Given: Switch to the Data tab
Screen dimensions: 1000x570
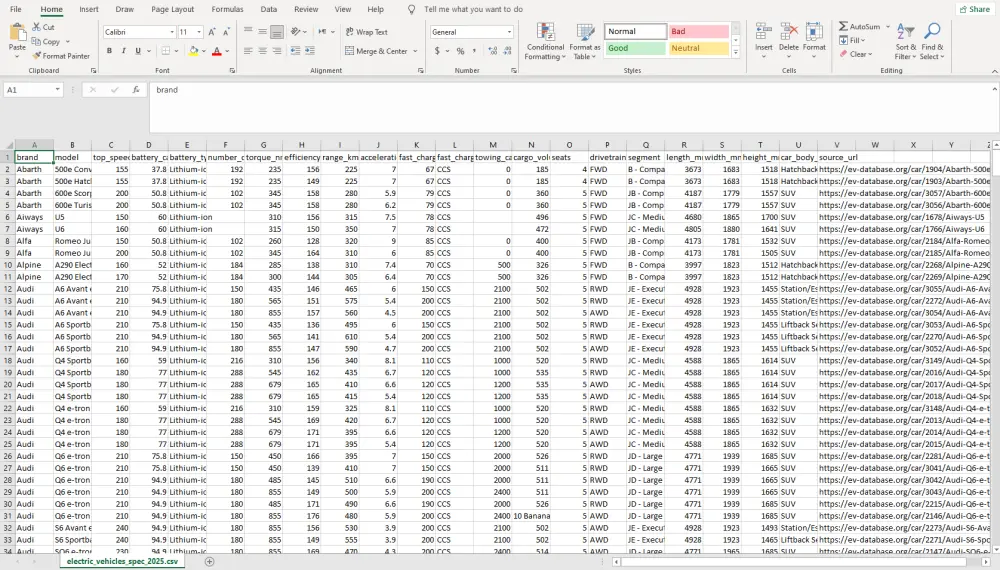Looking at the screenshot, I should (268, 10).
